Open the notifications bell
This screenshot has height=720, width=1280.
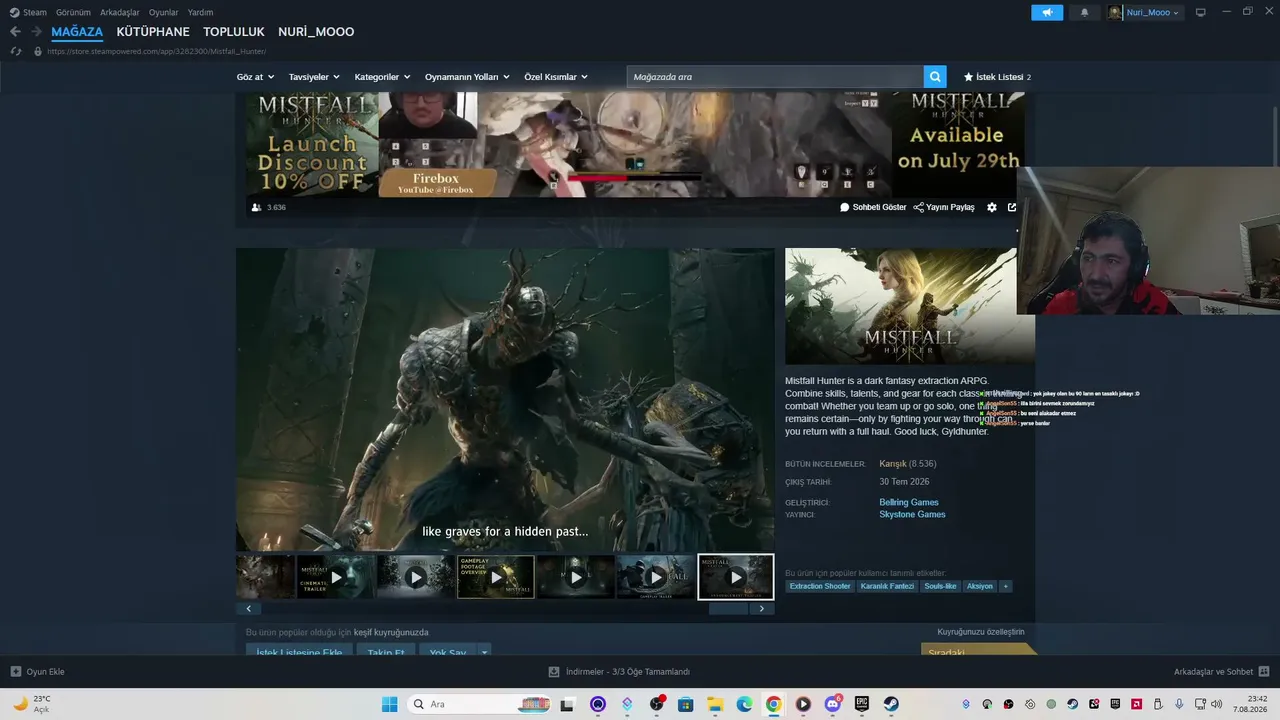click(1085, 12)
